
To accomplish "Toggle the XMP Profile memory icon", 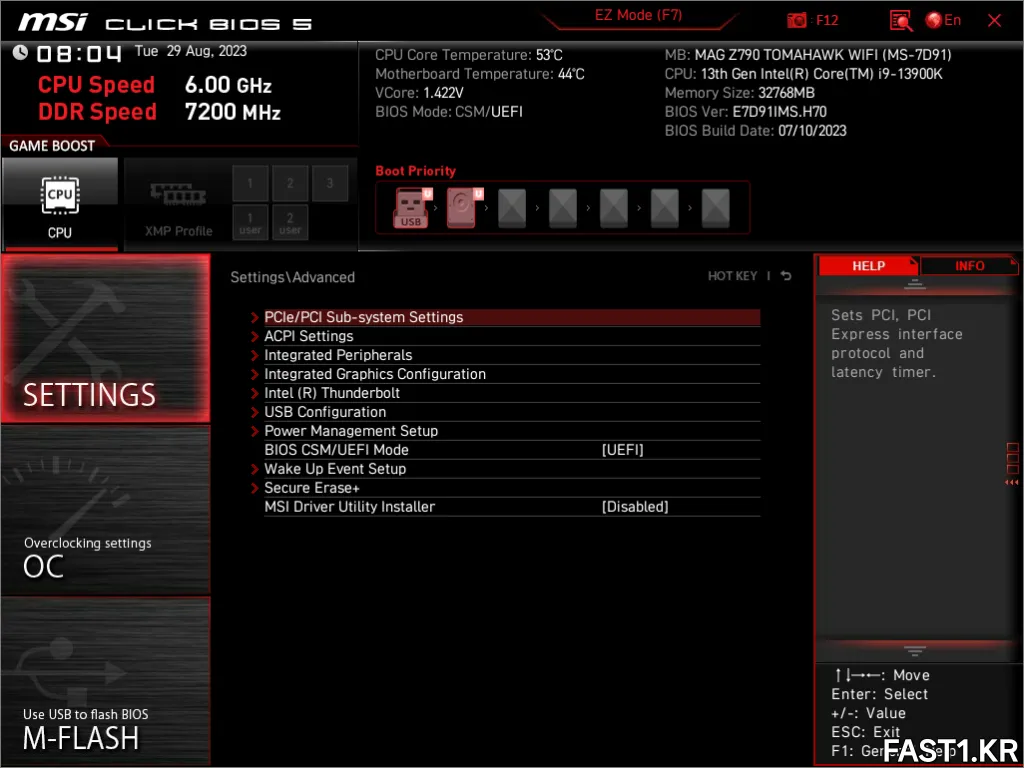I will click(x=178, y=195).
